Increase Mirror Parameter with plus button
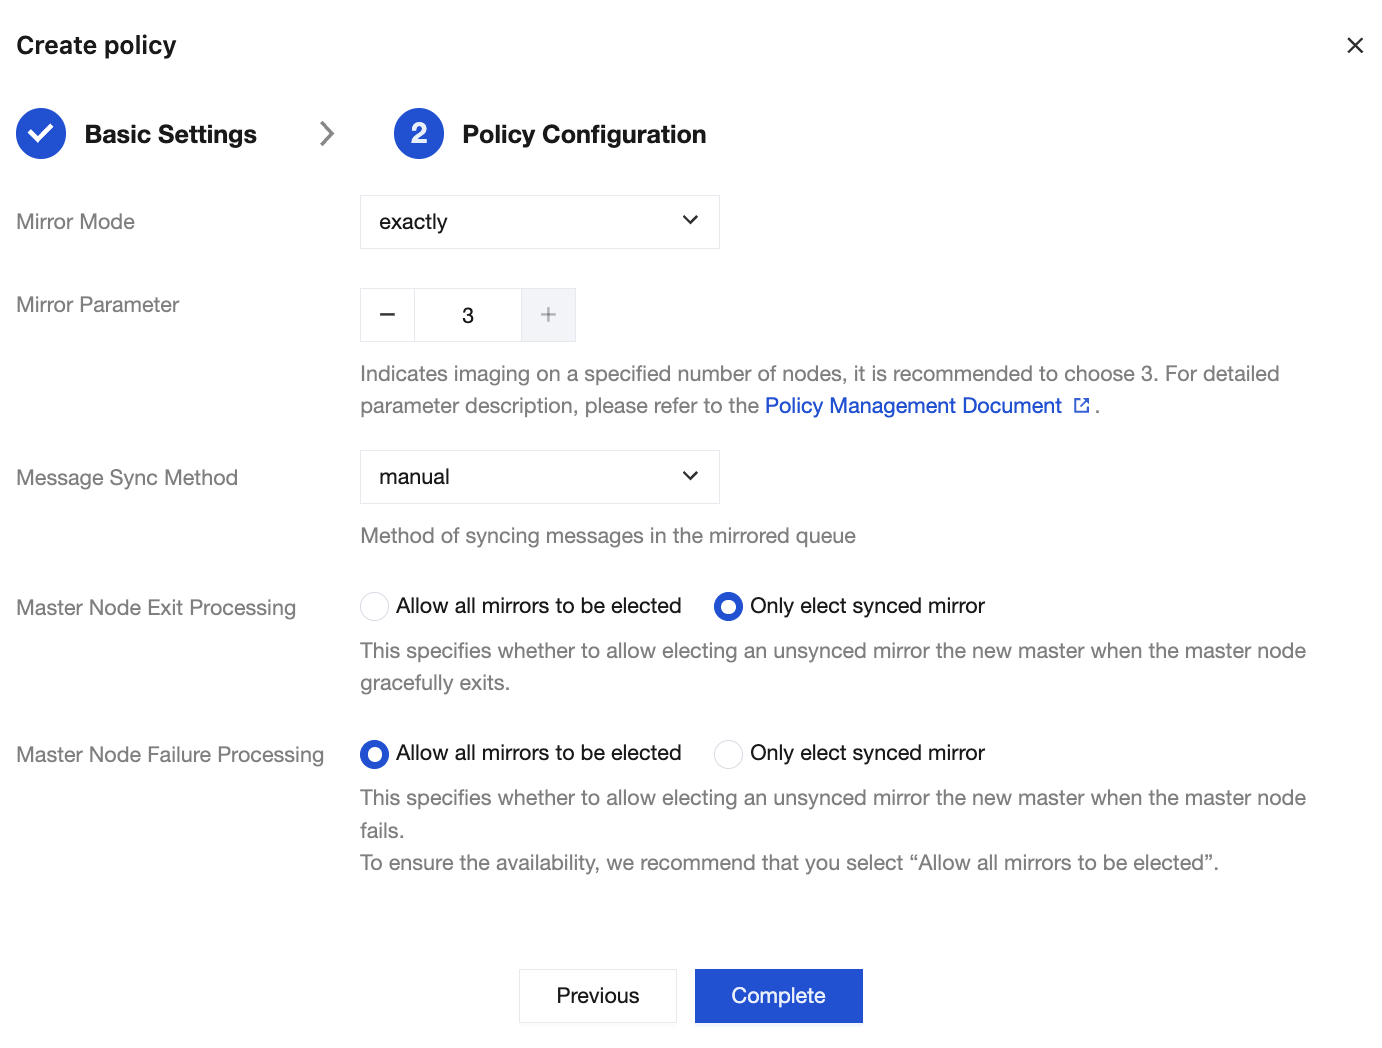 click(548, 315)
